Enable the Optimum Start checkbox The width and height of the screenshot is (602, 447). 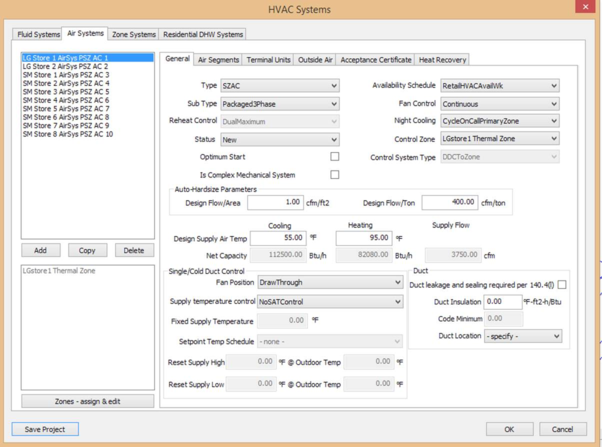tap(334, 157)
